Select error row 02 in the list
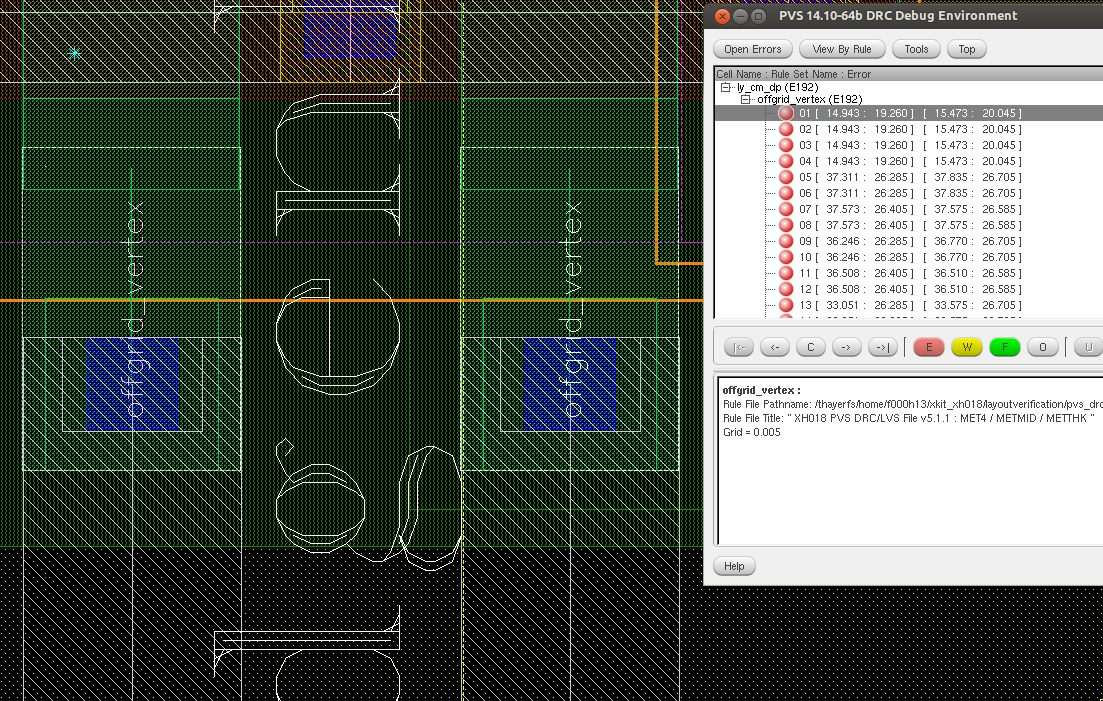 pos(910,129)
